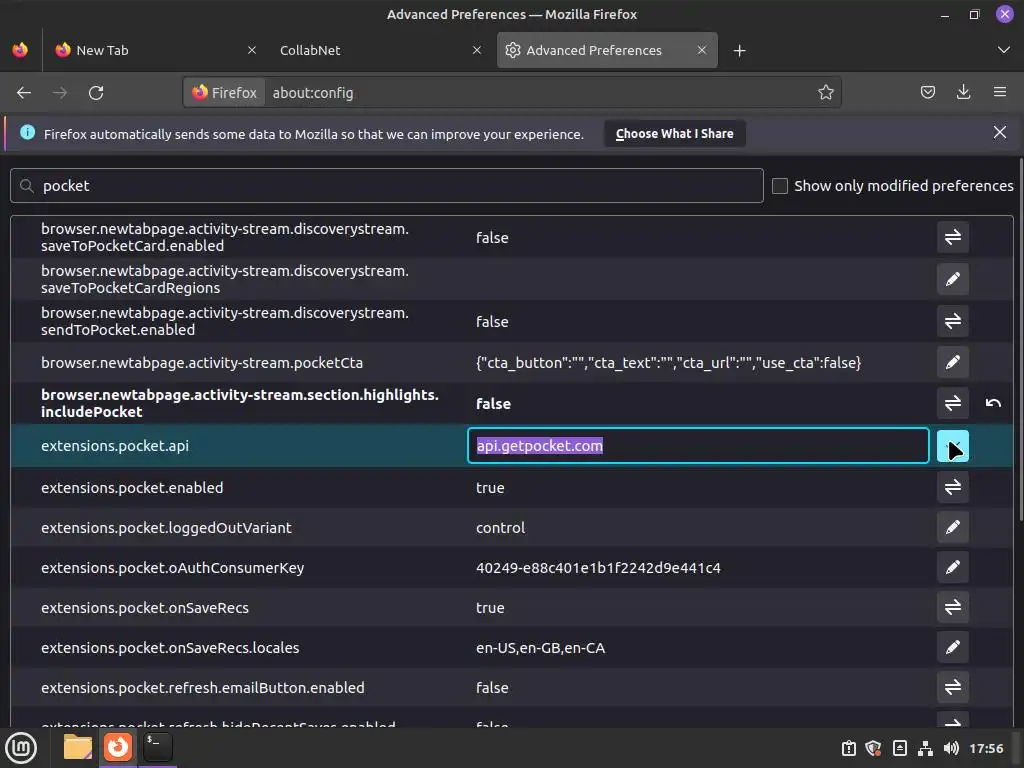
Task: Open network connections tray icon
Action: [x=925, y=748]
